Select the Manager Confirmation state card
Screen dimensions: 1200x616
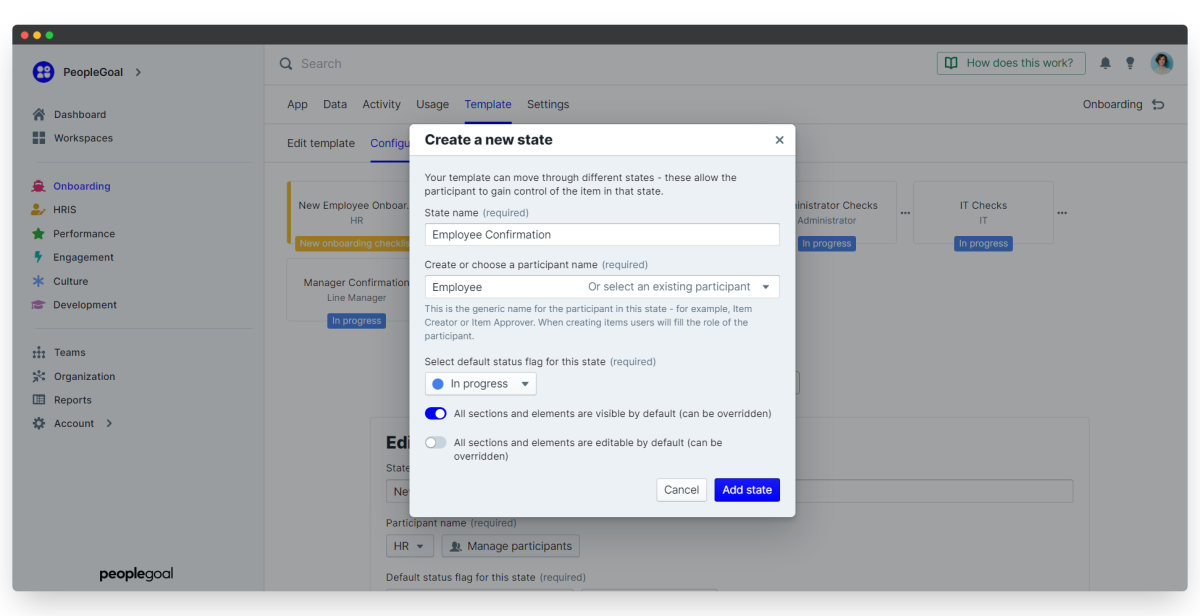click(349, 290)
